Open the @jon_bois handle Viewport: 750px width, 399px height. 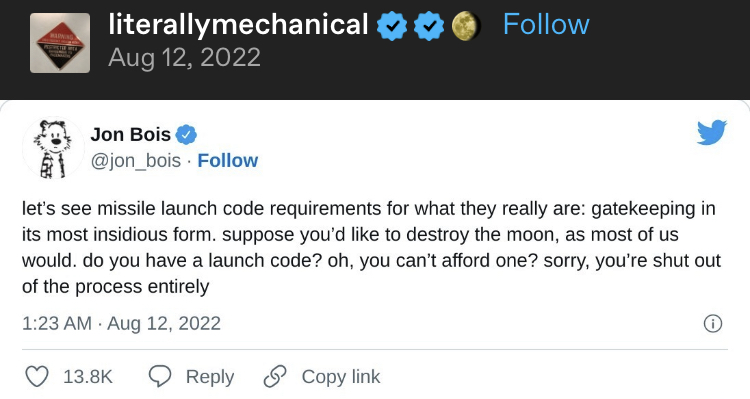[136, 161]
